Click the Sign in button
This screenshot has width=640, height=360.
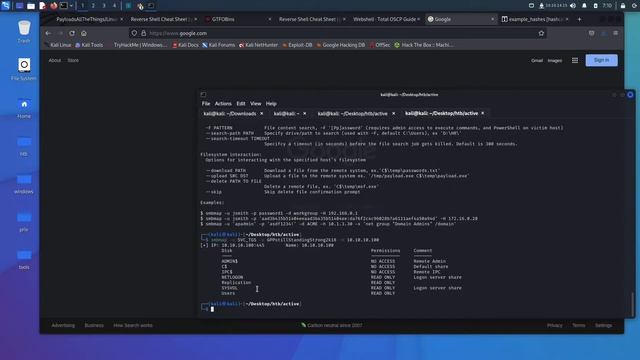(601, 60)
